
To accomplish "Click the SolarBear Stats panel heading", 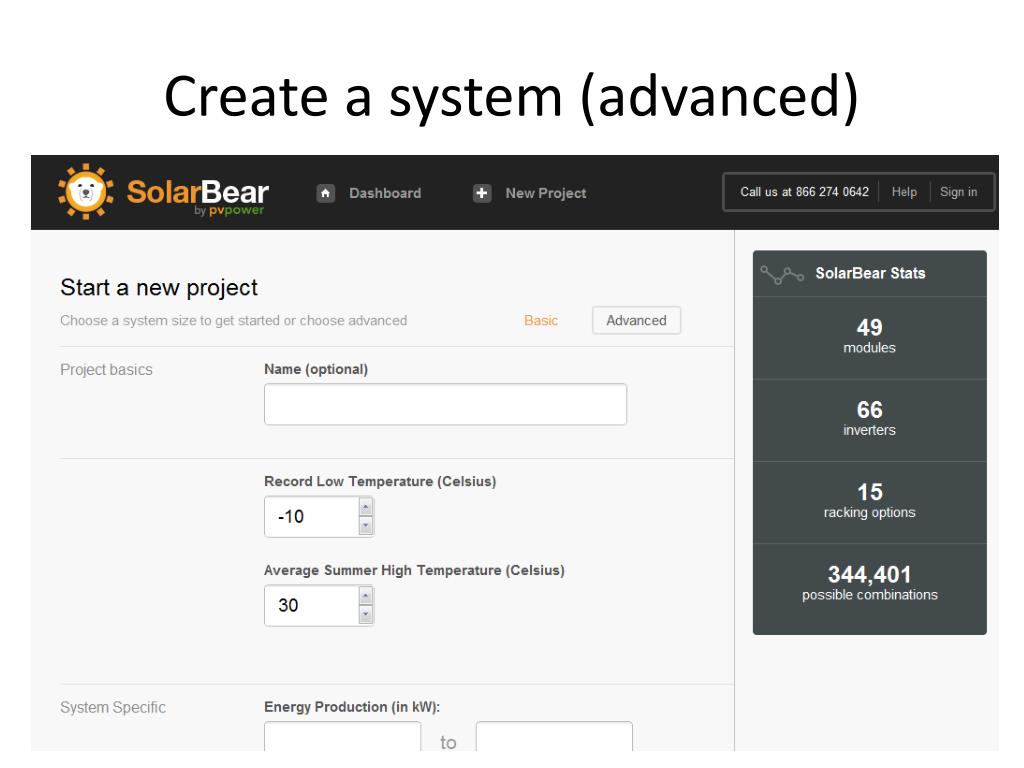I will tap(870, 274).
